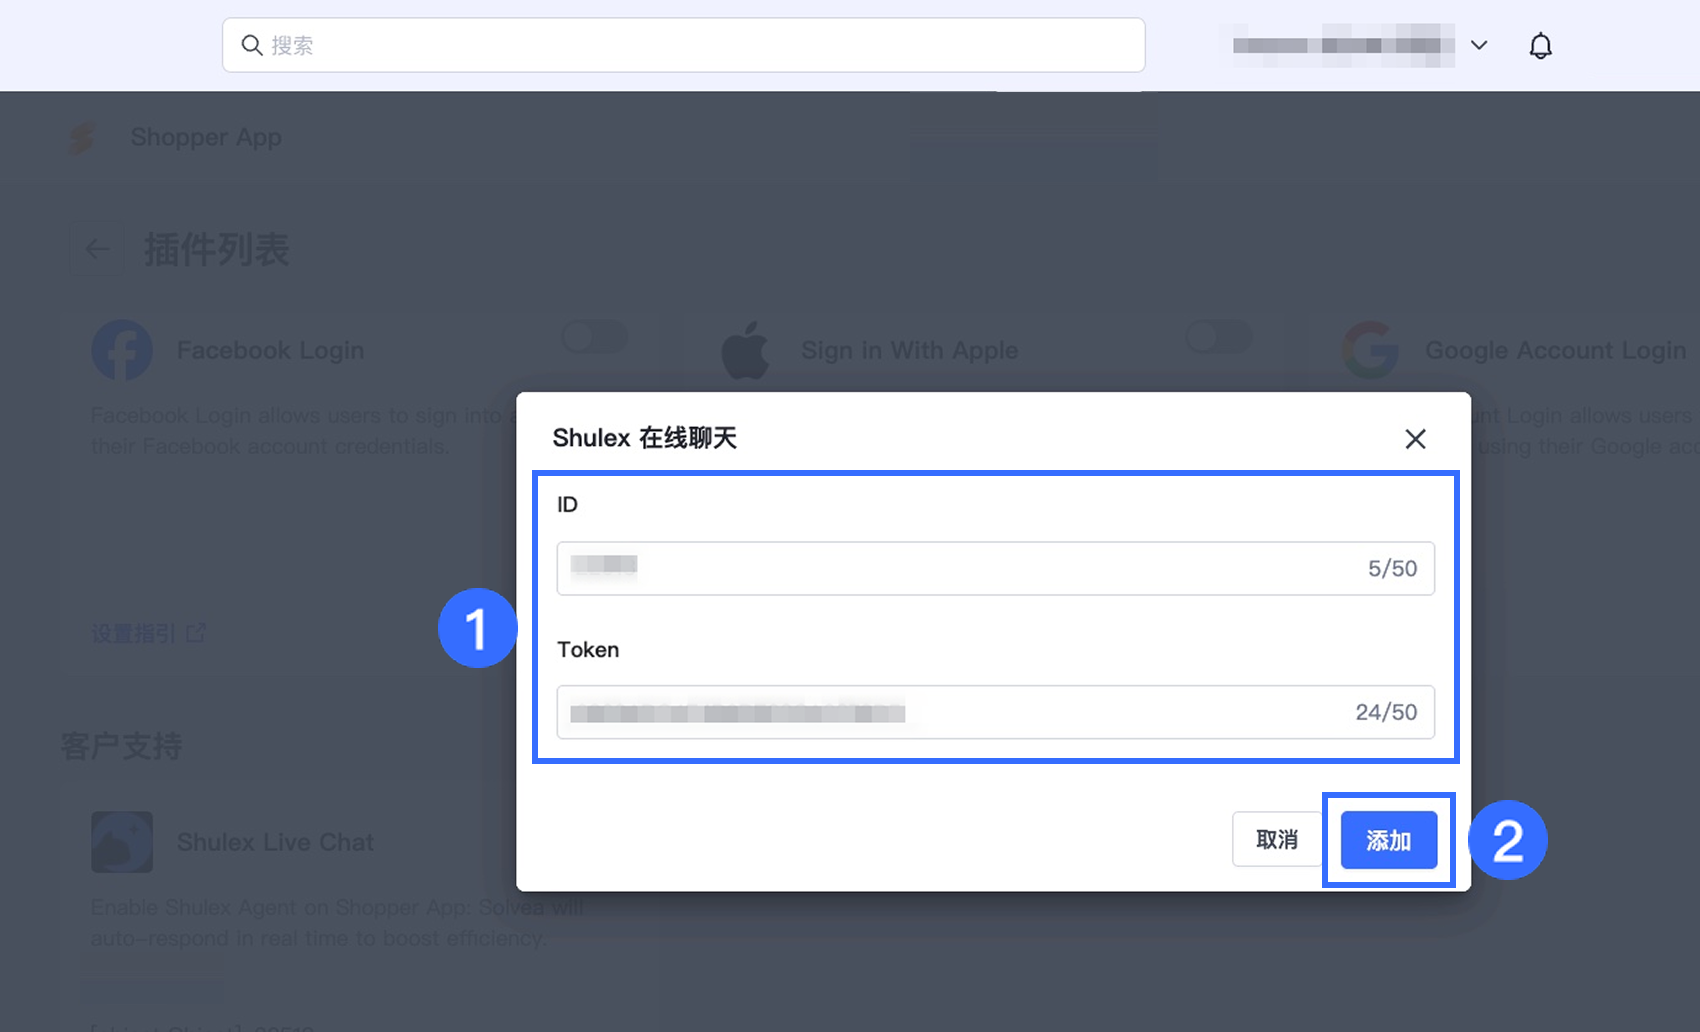Click the Shulex Live Chat app icon
The width and height of the screenshot is (1700, 1032).
(x=122, y=842)
